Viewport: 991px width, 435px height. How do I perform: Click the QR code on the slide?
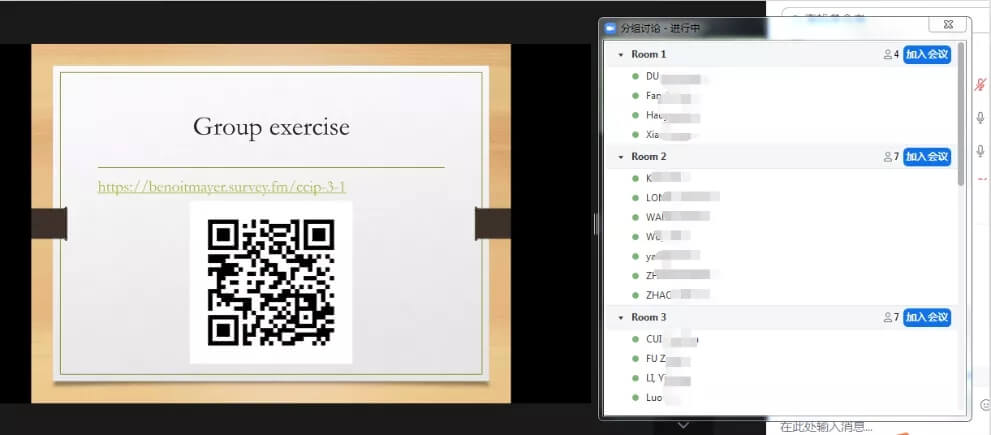[271, 283]
